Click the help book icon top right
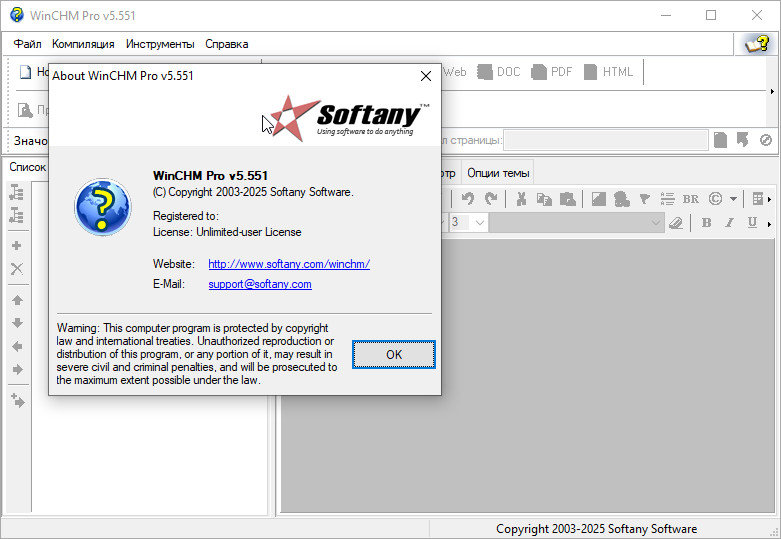Image resolution: width=781 pixels, height=539 pixels. 756,44
